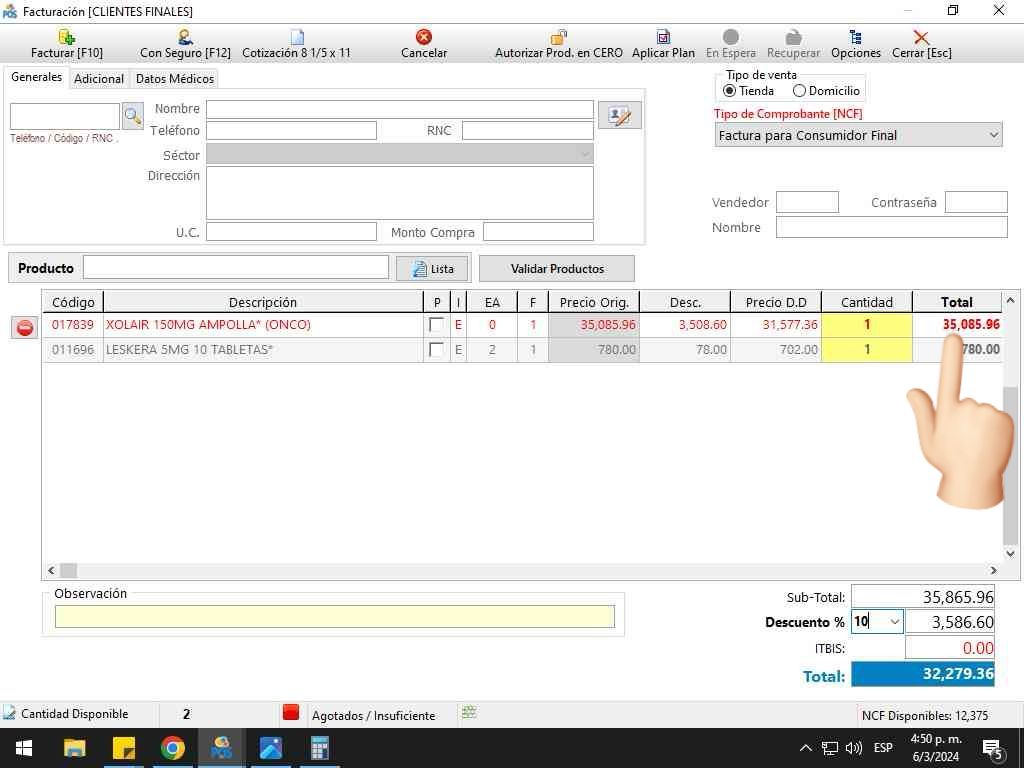Select the Tienda sale type

point(729,91)
